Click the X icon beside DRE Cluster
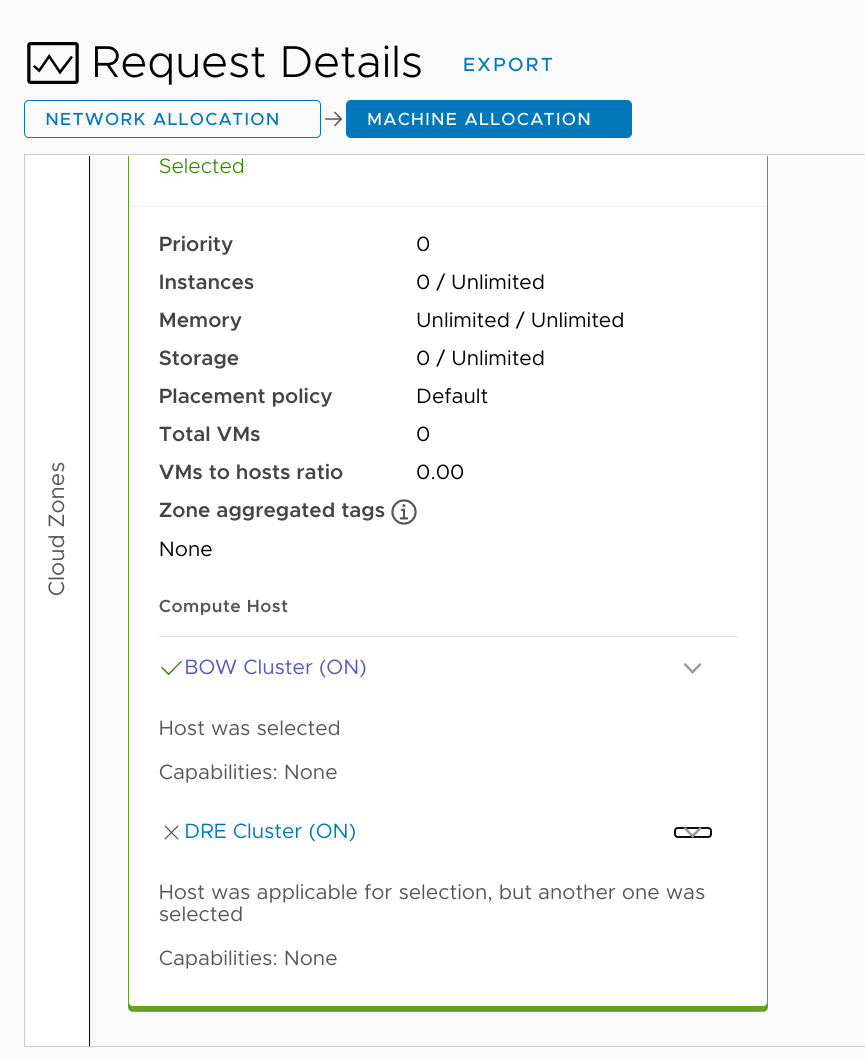Viewport: 865px width, 1060px height. tap(171, 832)
